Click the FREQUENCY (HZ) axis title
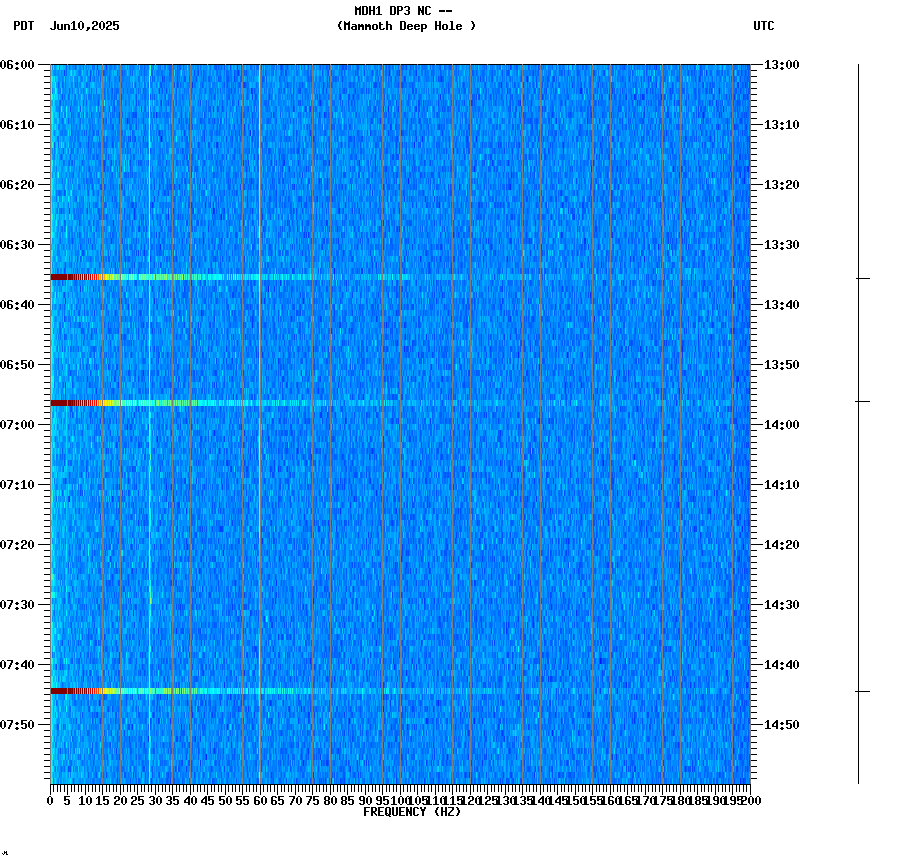 tap(412, 811)
